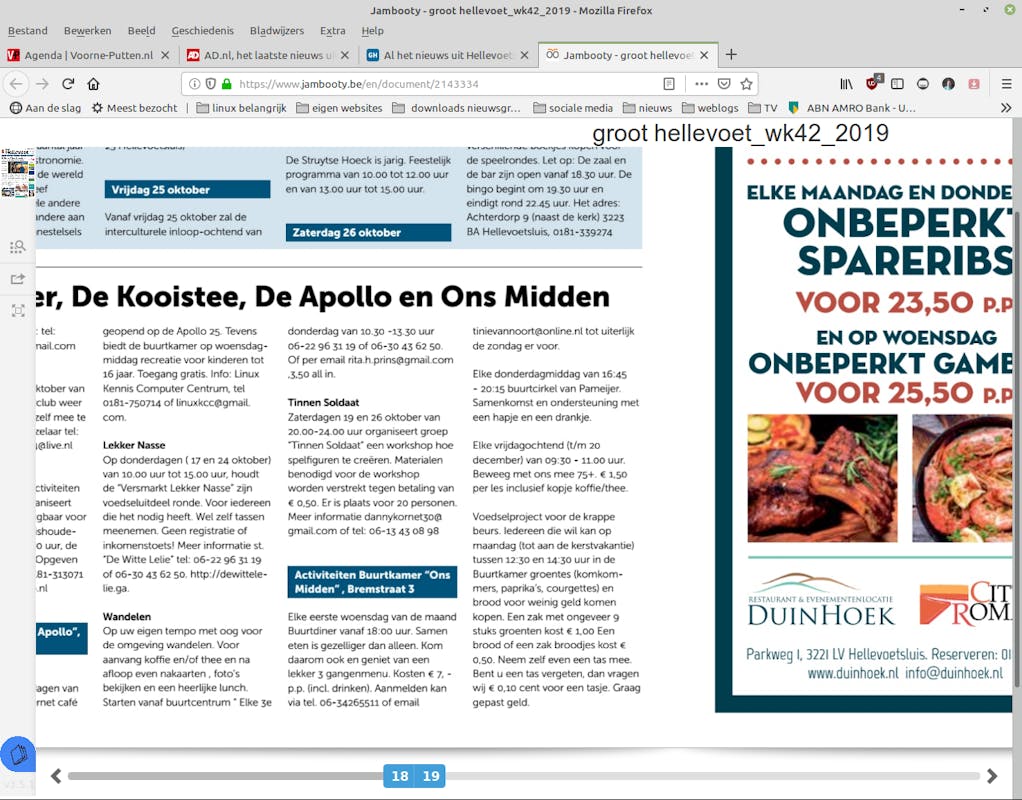
Task: Switch to the AD.nl tab
Action: pyautogui.click(x=268, y=55)
